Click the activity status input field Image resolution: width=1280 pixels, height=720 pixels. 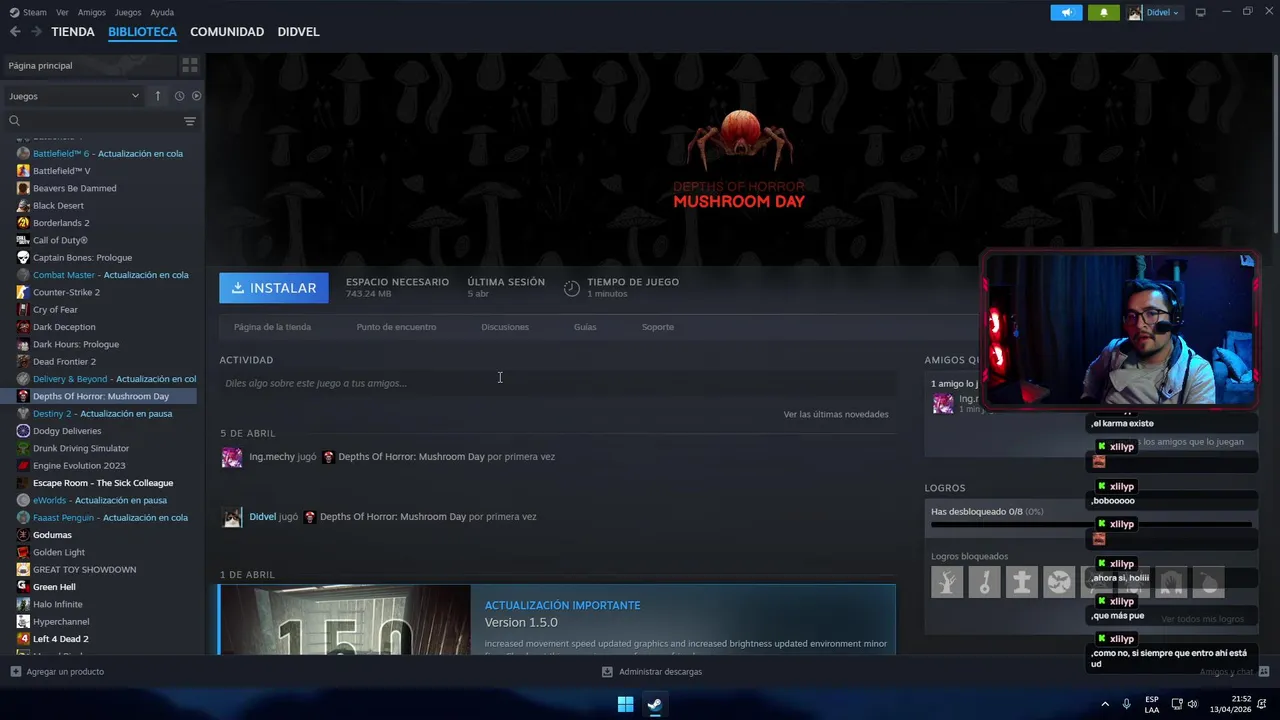(558, 383)
